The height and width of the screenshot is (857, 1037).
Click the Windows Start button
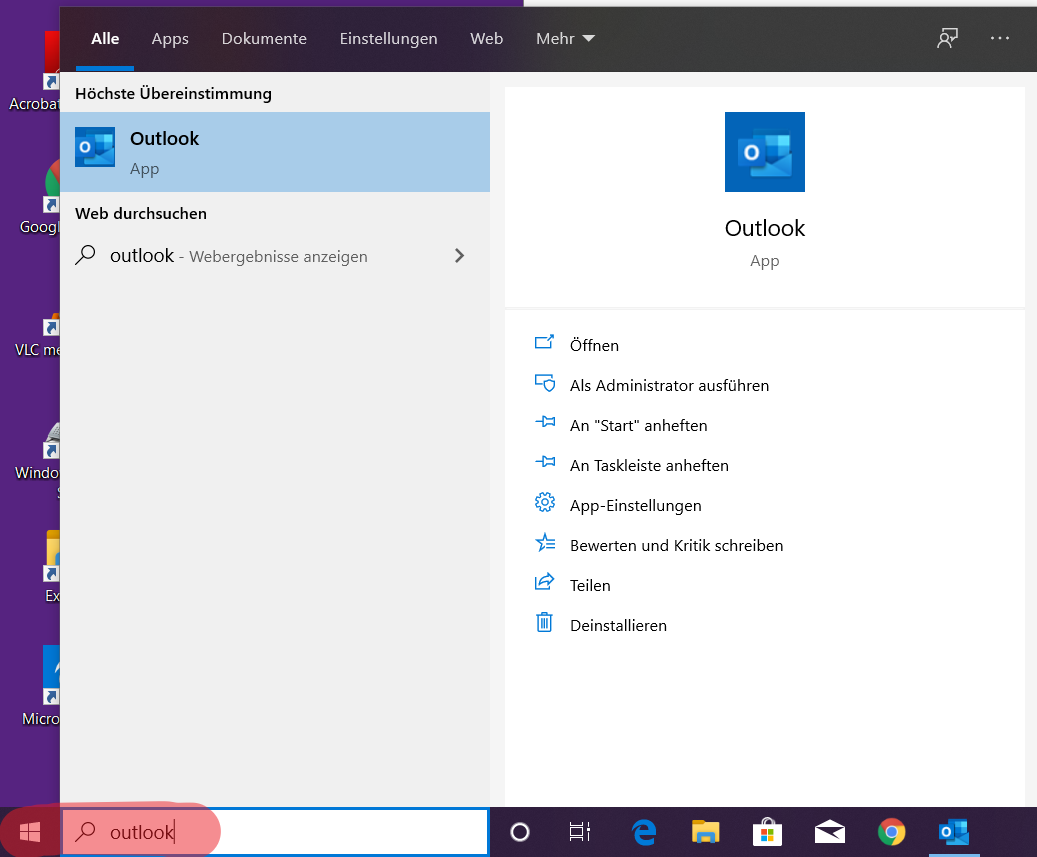29,832
